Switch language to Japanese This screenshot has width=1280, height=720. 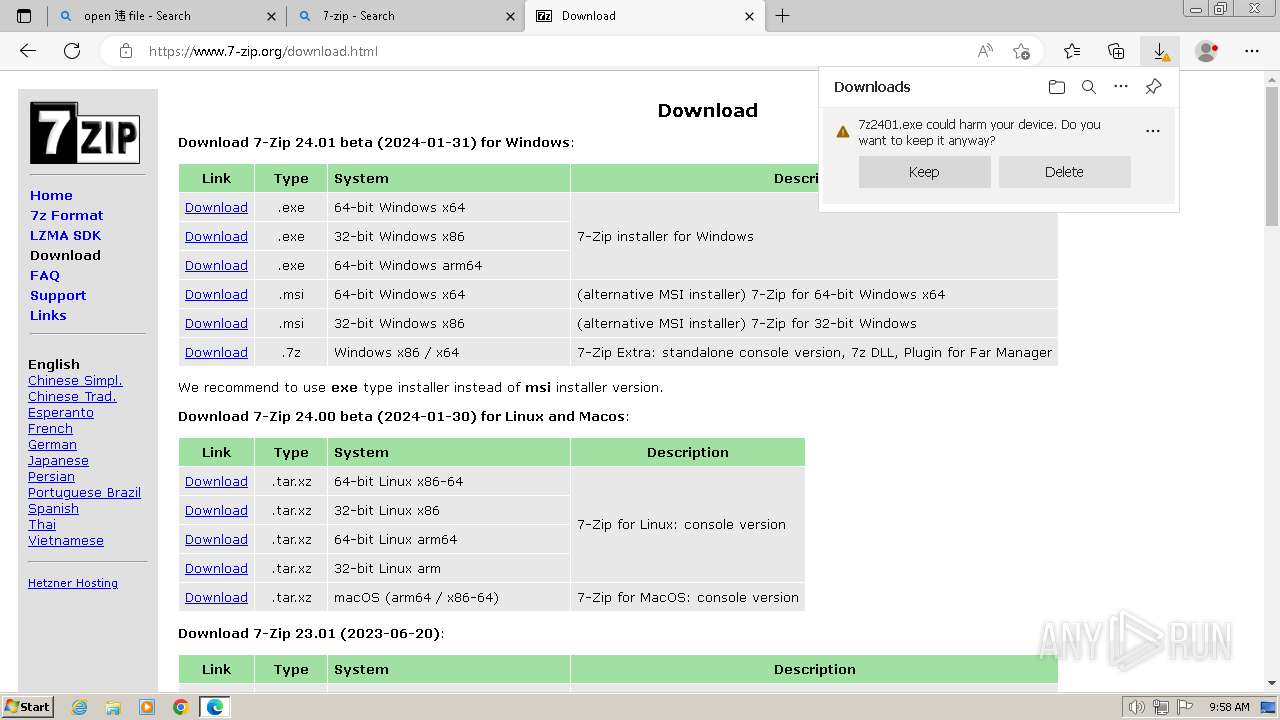(x=58, y=460)
